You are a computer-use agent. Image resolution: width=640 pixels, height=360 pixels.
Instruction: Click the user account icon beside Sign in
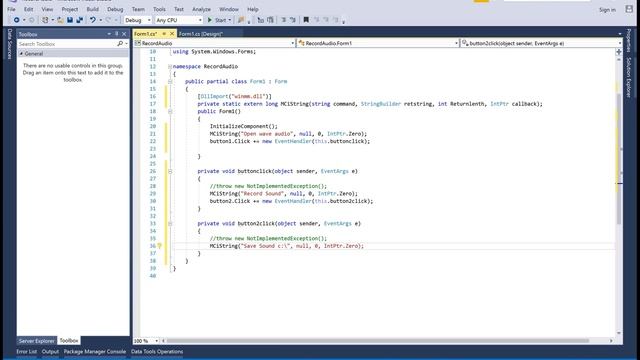coord(629,9)
